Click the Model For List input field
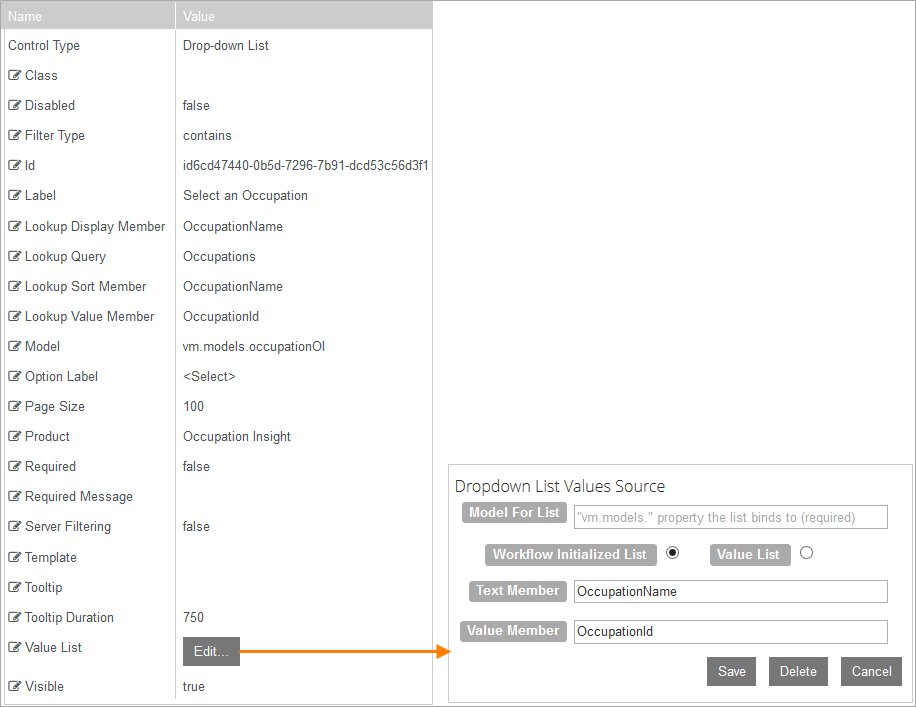Screen dimensions: 916x707 click(731, 517)
